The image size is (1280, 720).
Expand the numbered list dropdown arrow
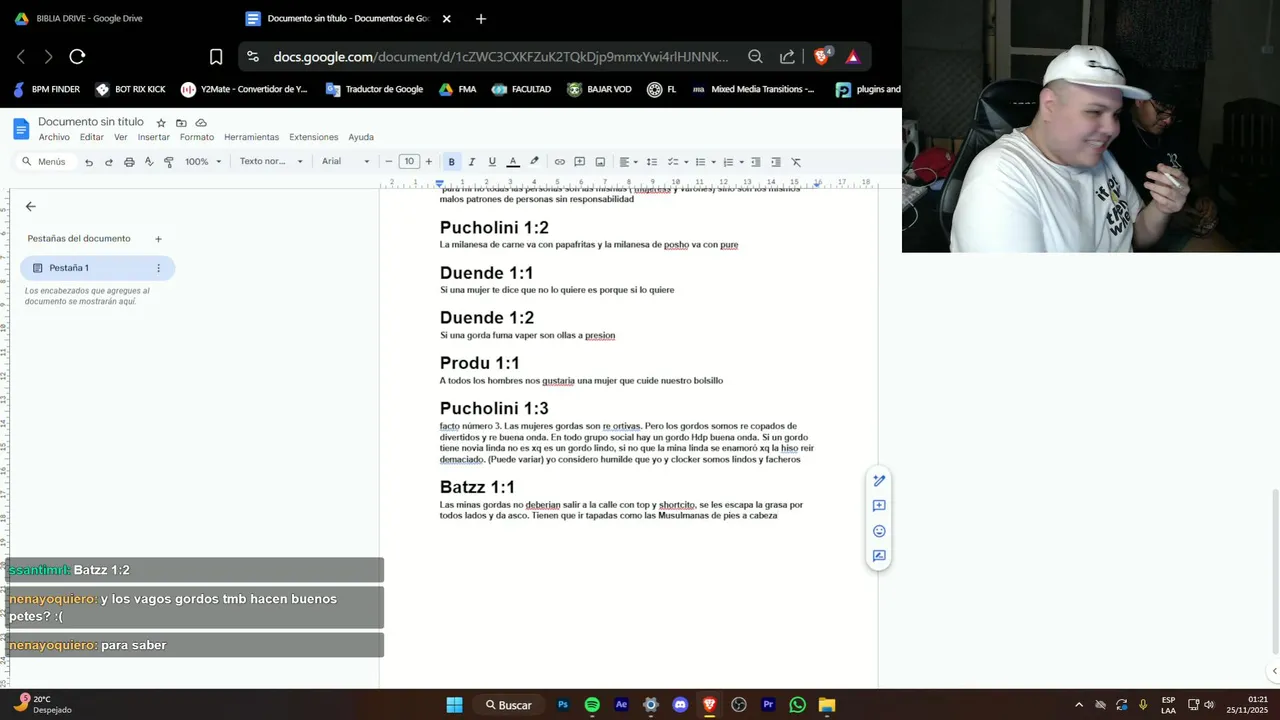coord(741,162)
